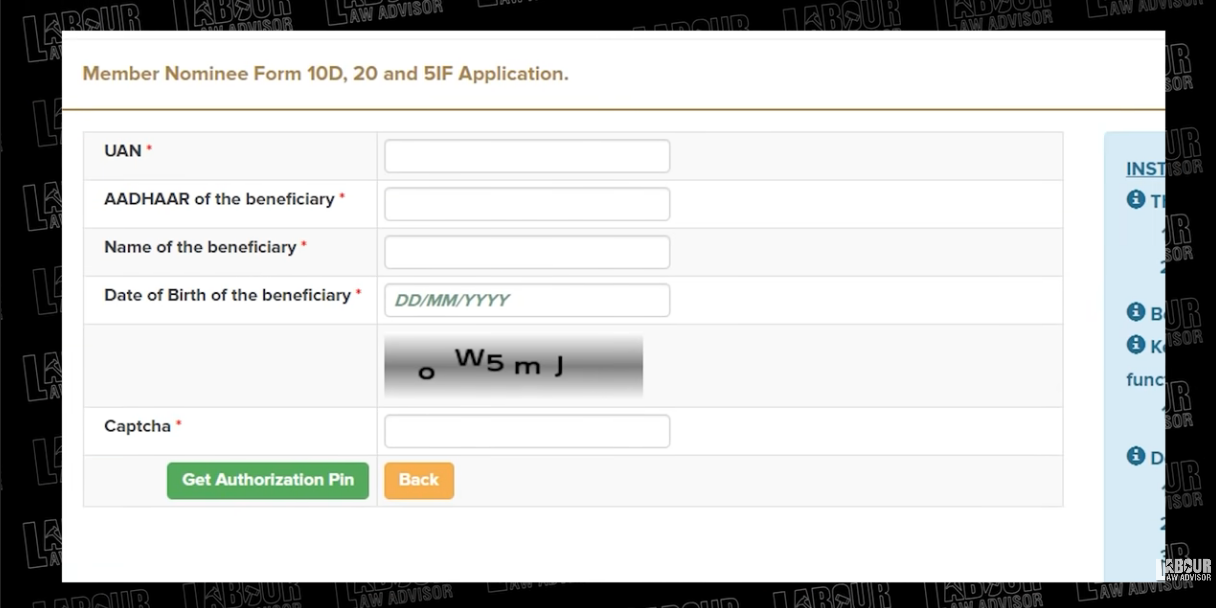Click the info icon beside the 'K' line

click(x=1135, y=345)
